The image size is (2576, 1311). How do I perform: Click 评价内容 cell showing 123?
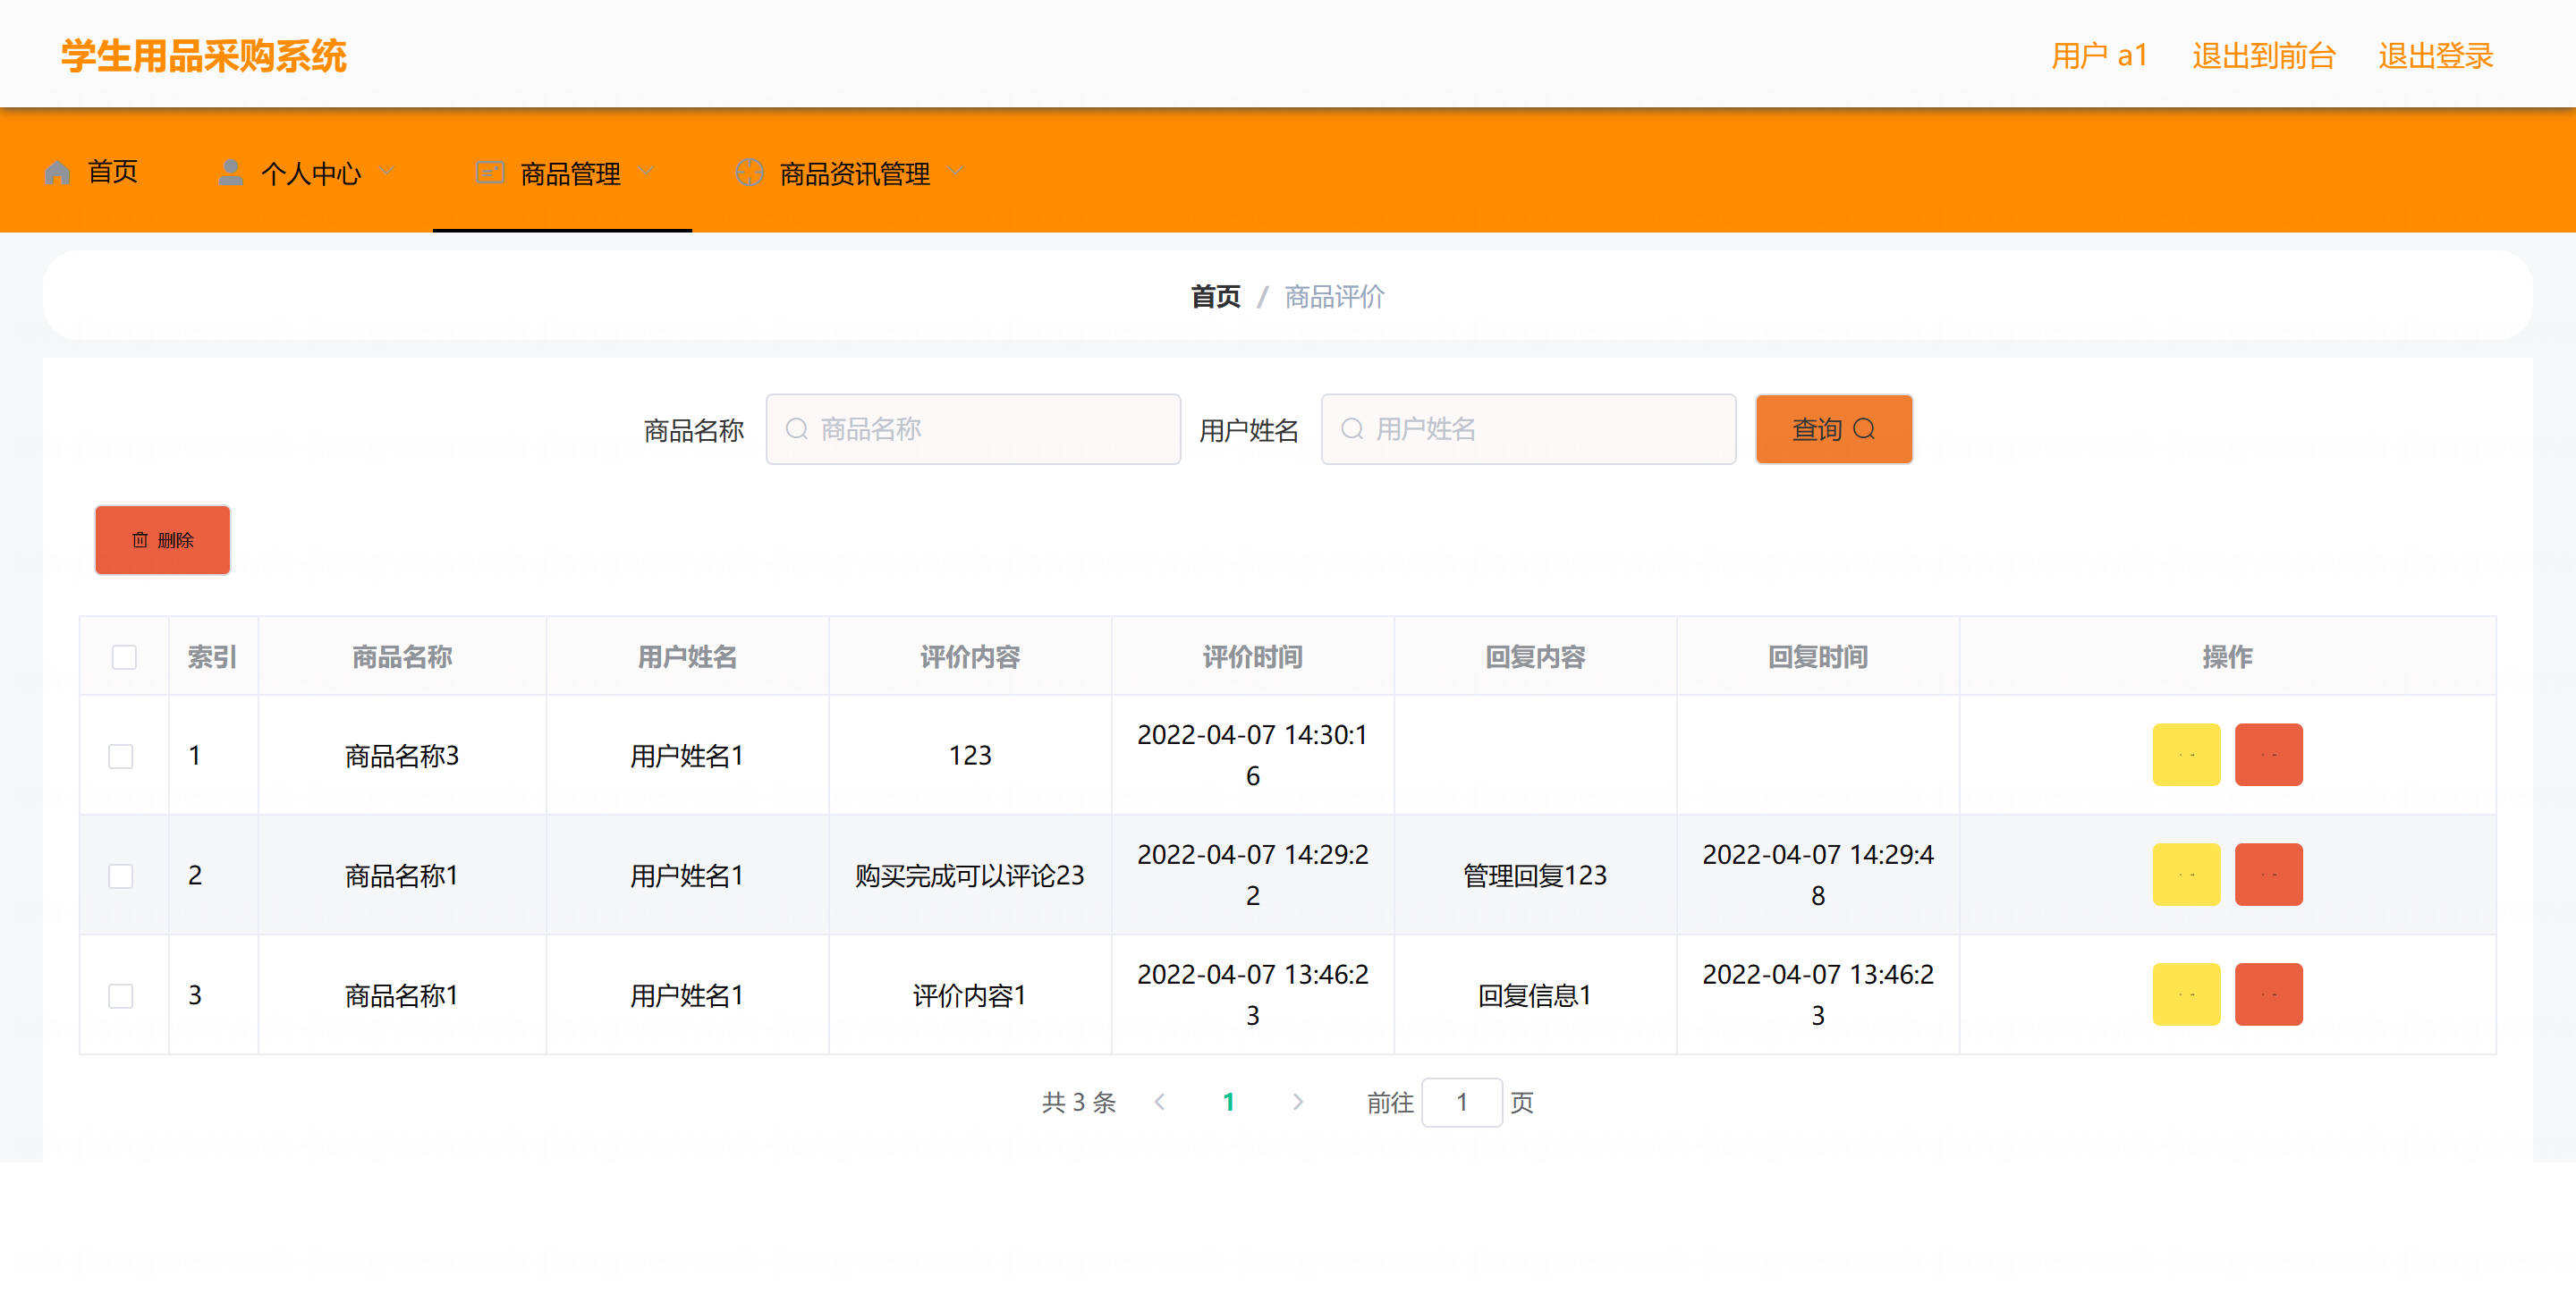tap(970, 756)
